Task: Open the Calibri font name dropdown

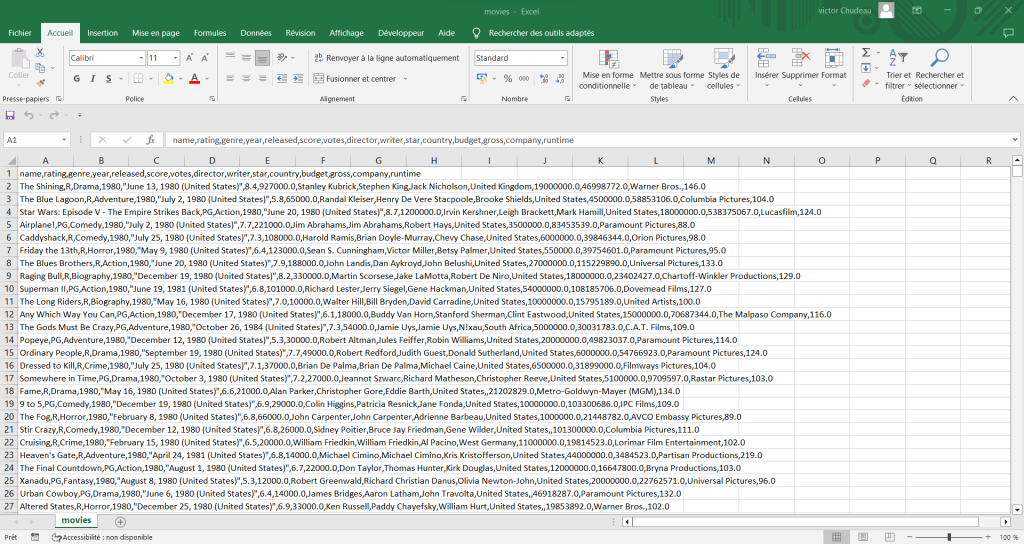Action: 141,58
